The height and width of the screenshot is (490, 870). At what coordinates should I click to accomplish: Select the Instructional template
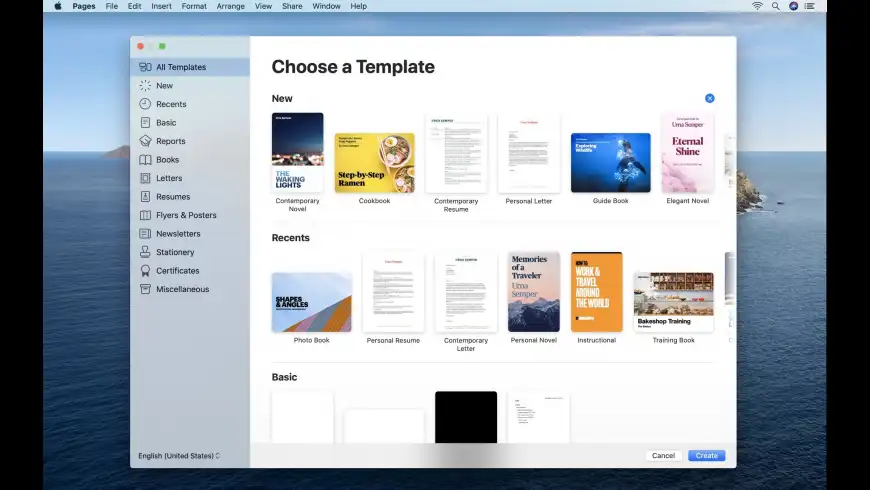[596, 292]
